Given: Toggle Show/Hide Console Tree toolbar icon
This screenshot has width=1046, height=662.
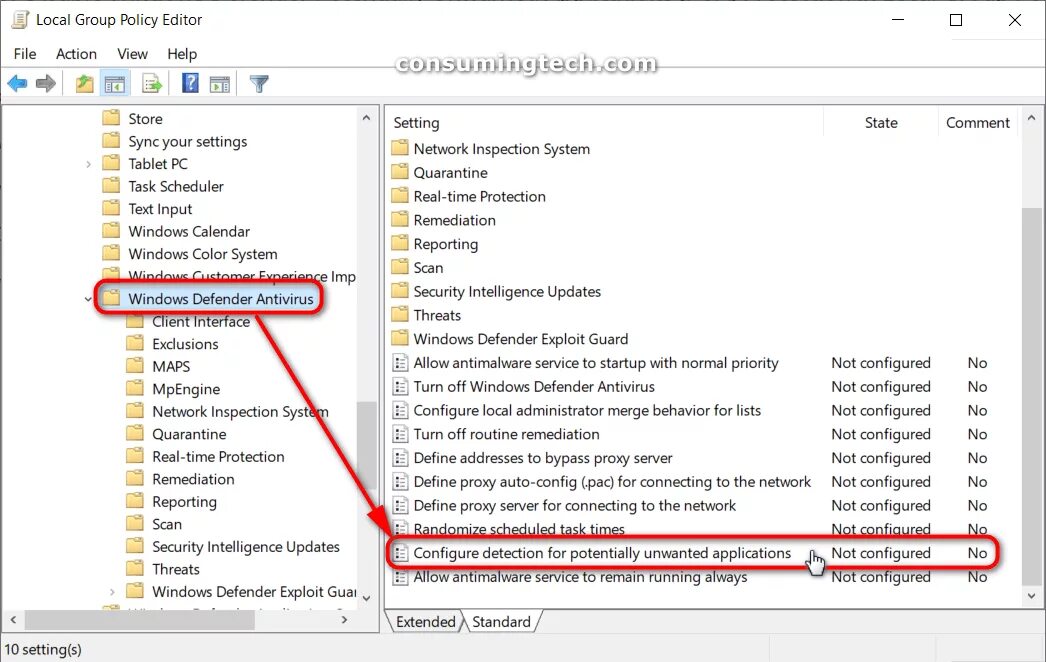Looking at the screenshot, I should [115, 84].
